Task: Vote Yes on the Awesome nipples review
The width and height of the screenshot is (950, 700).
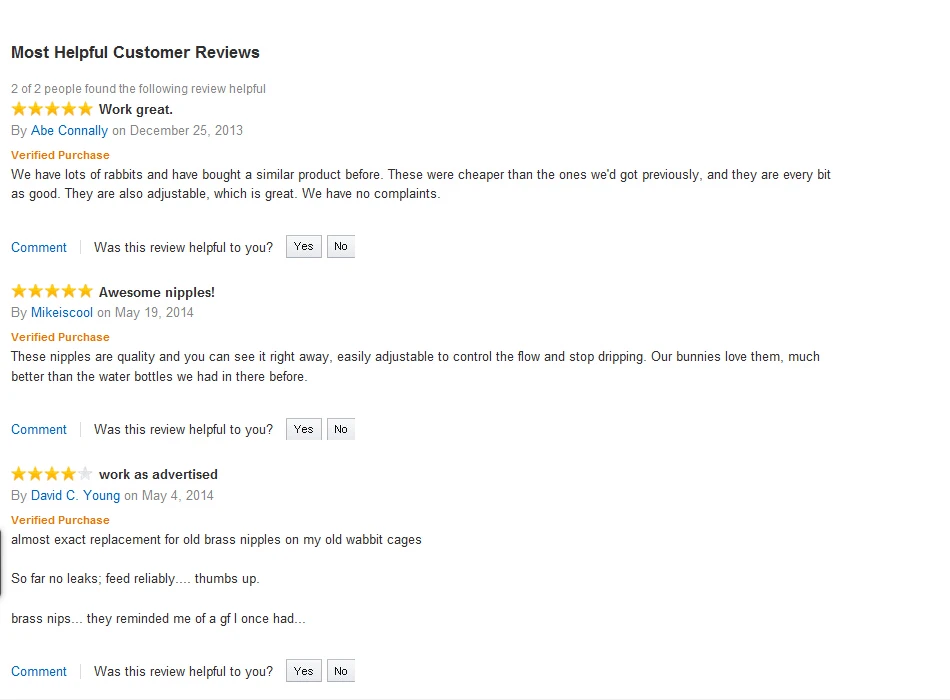Action: (304, 429)
